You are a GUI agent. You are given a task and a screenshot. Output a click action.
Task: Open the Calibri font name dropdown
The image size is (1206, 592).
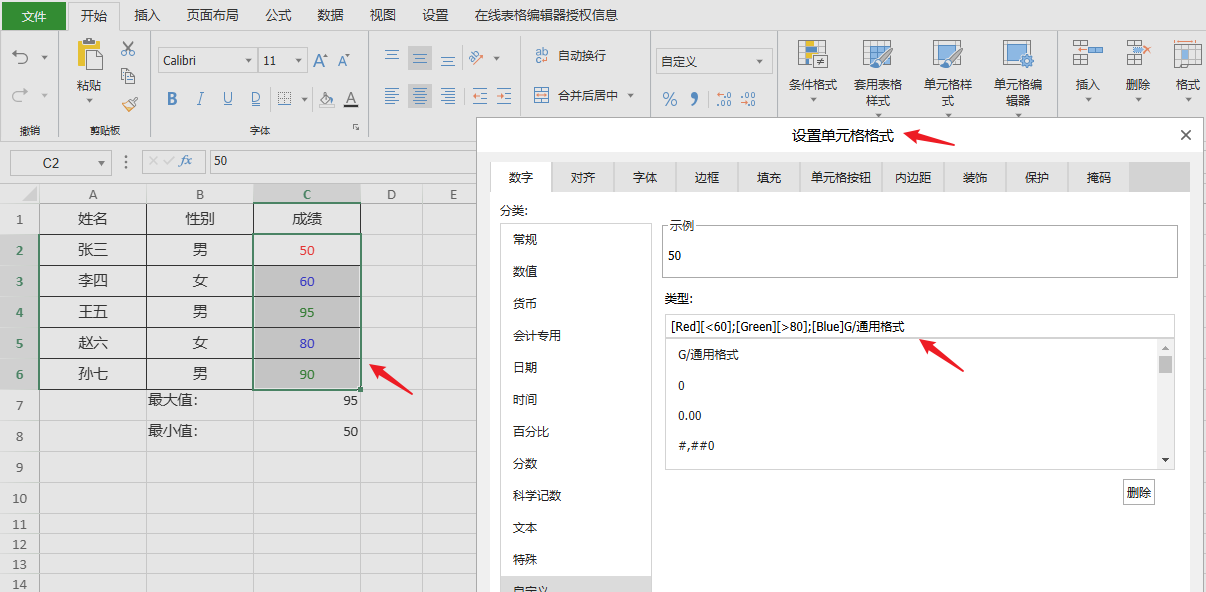coord(249,61)
